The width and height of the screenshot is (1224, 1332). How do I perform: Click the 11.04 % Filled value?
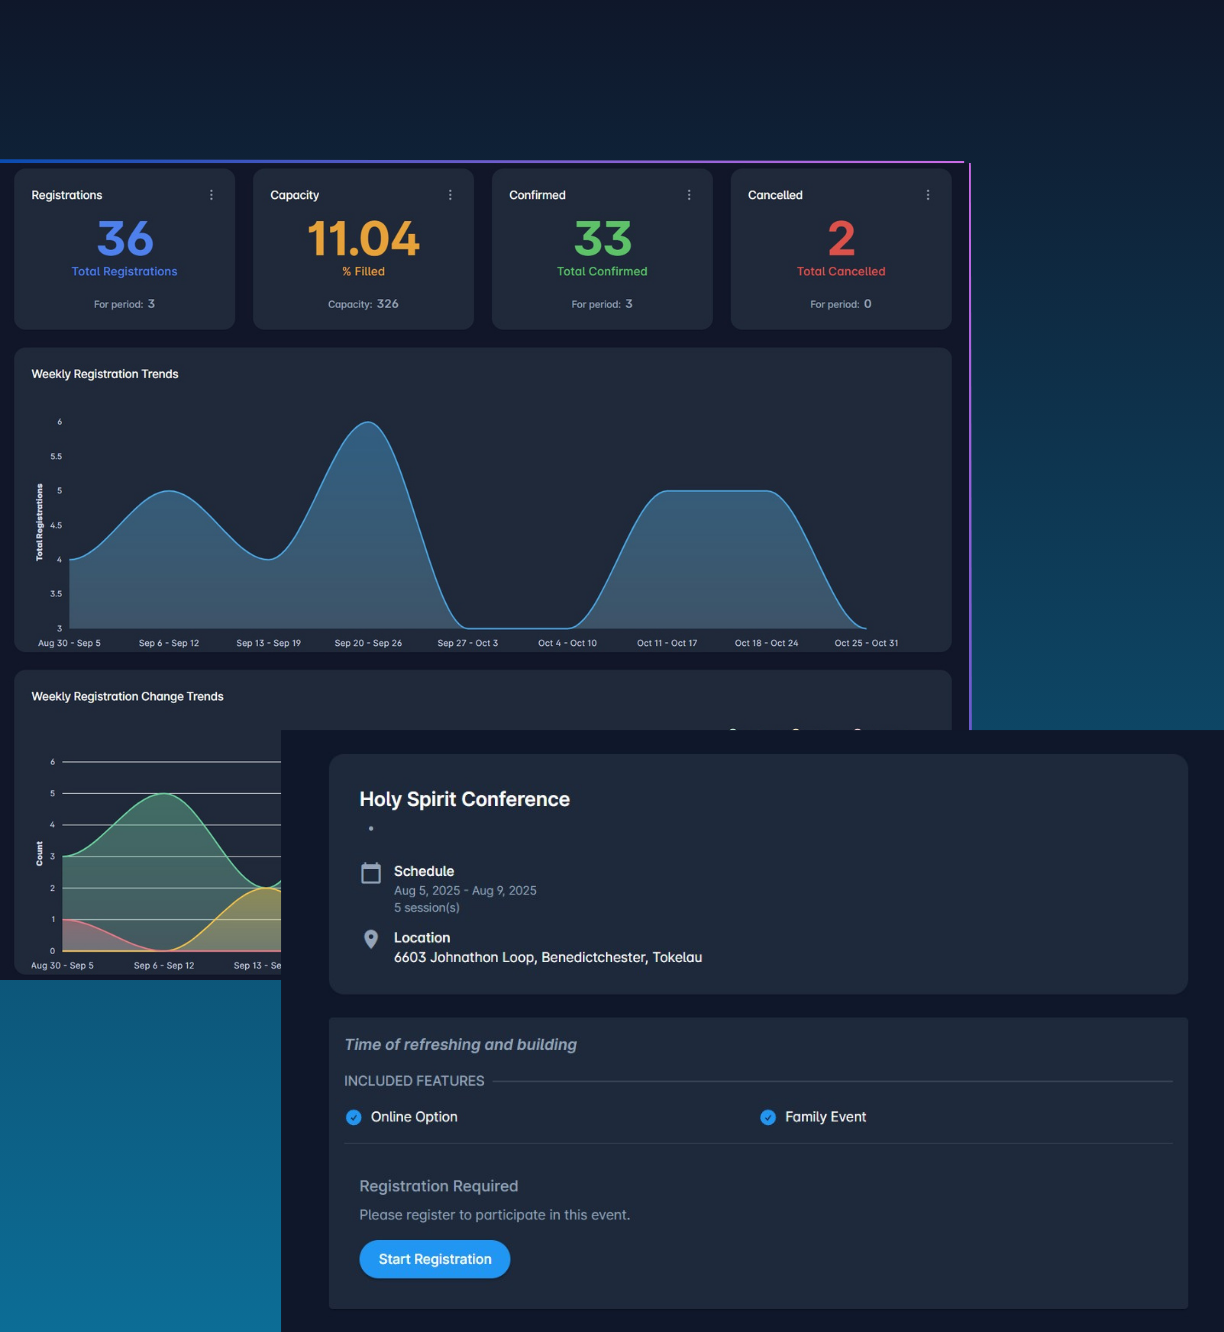pos(363,239)
